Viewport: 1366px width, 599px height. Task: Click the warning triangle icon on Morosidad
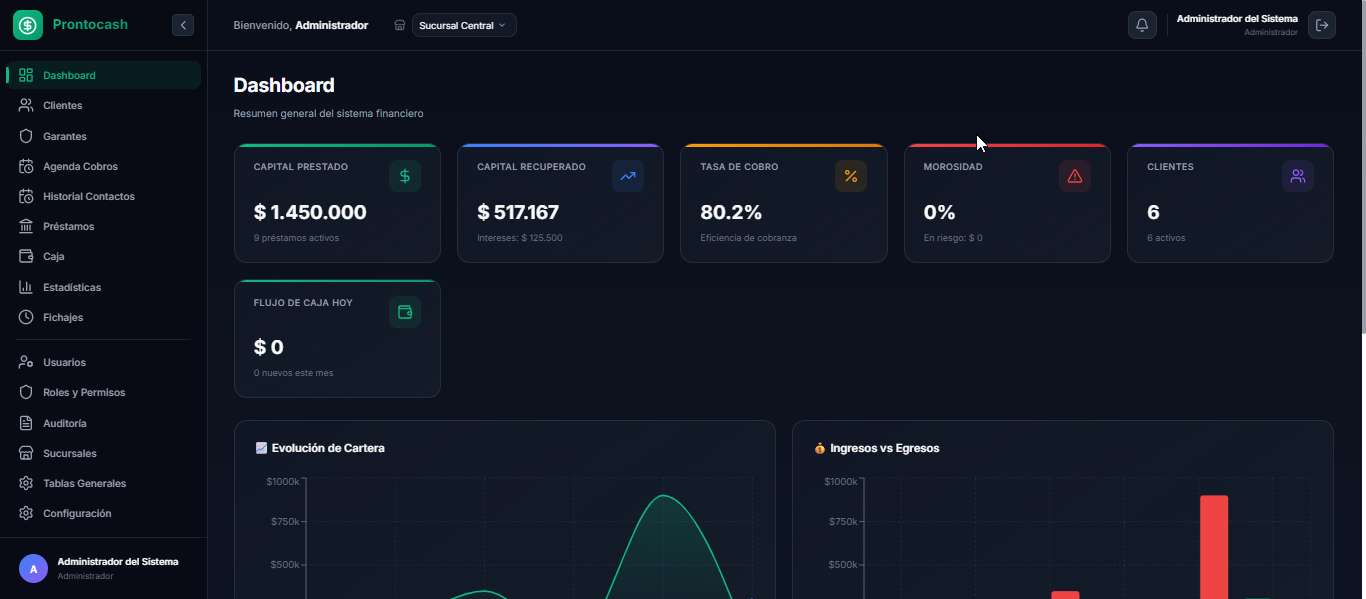click(x=1075, y=176)
